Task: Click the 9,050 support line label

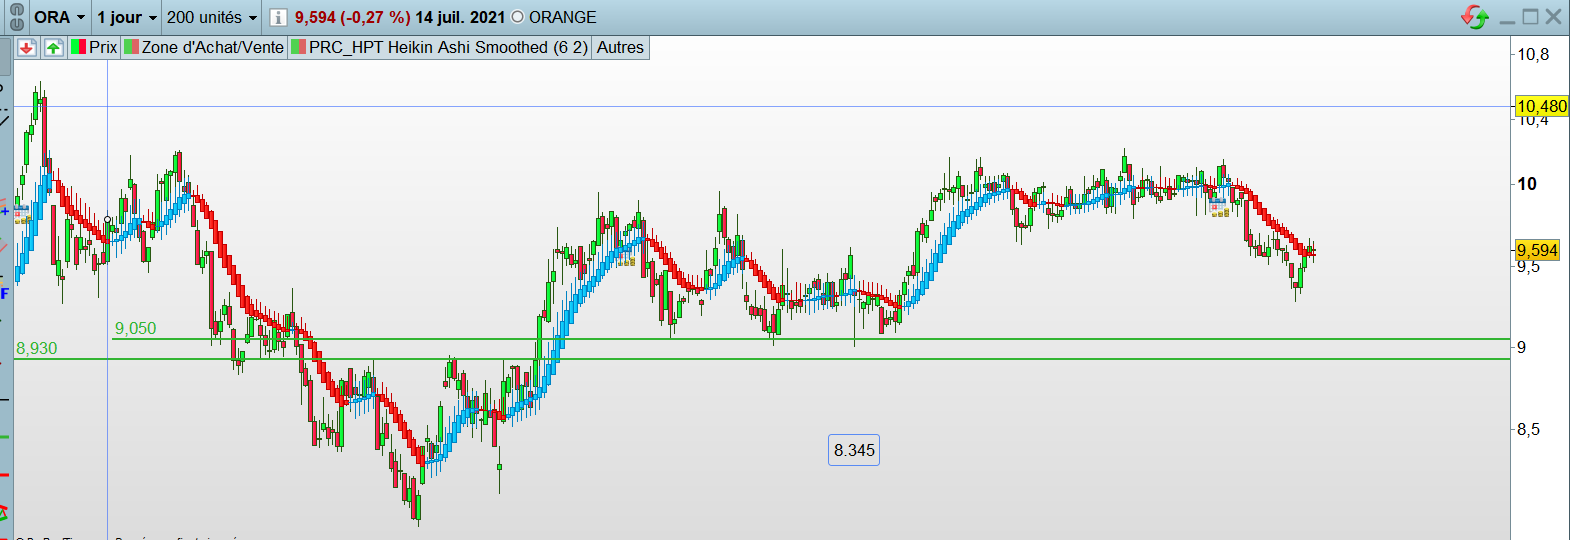Action: coord(135,328)
